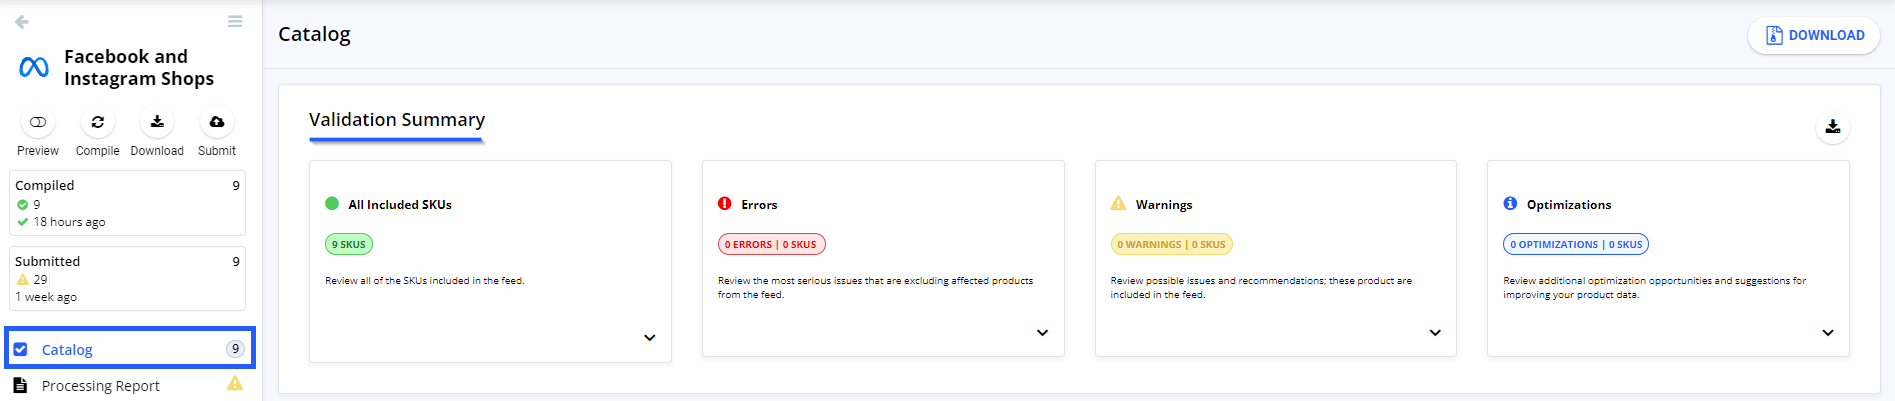This screenshot has width=1895, height=401.
Task: Click the top-right DOWNLOAD button
Action: (x=1814, y=35)
